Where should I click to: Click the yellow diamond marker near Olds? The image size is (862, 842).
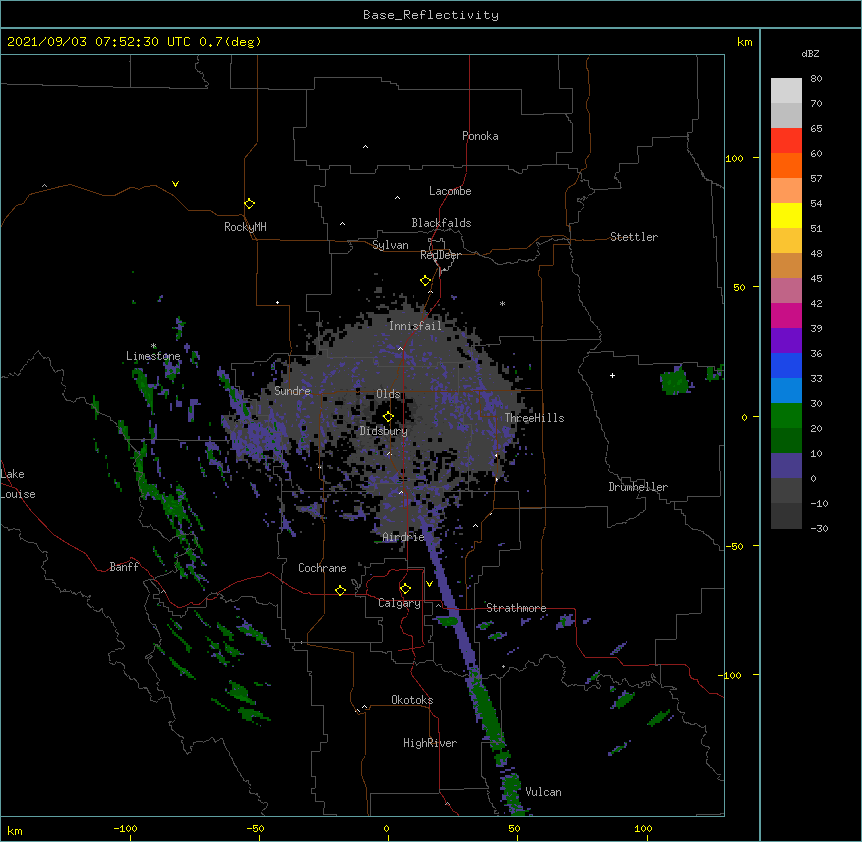tap(388, 417)
